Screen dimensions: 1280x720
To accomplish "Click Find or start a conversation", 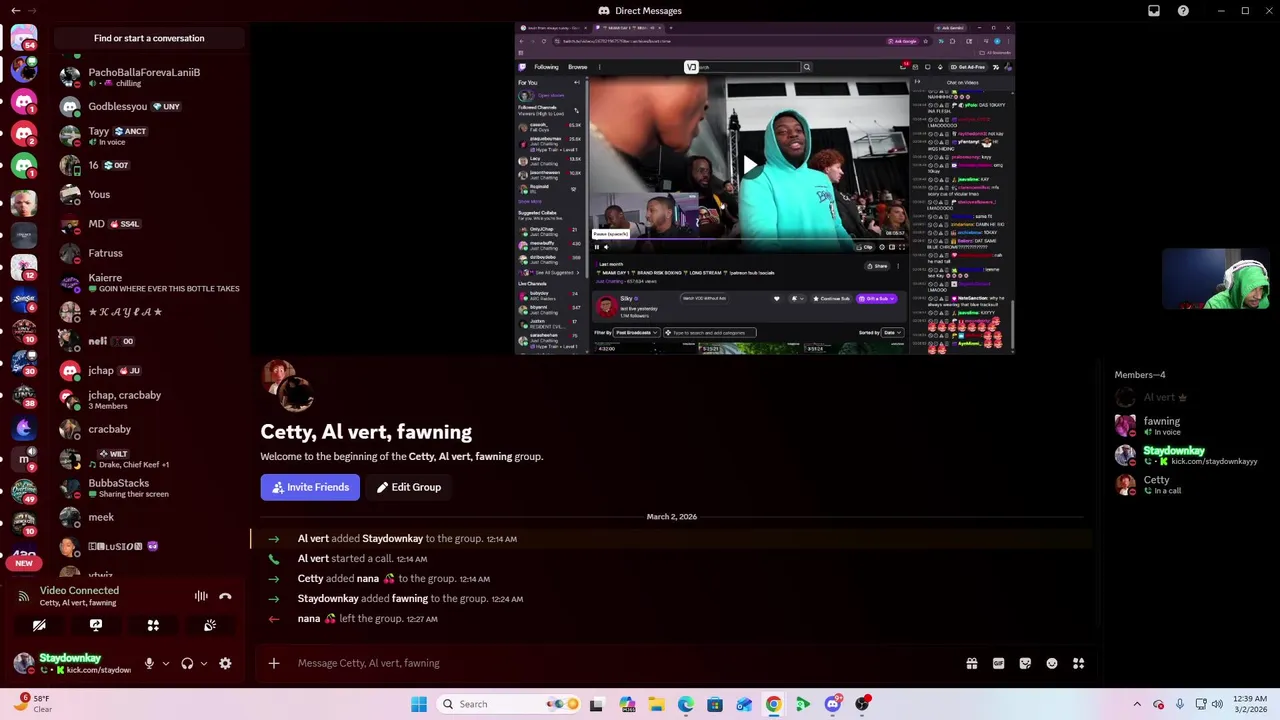I will (149, 38).
